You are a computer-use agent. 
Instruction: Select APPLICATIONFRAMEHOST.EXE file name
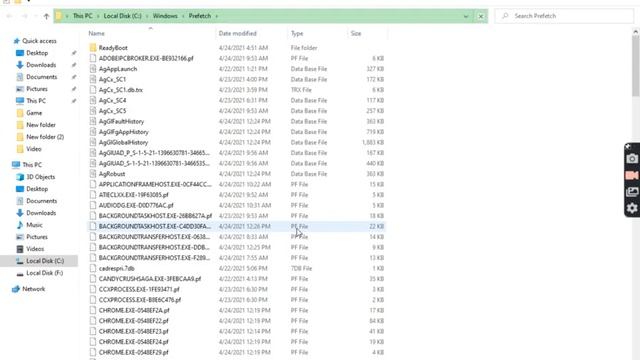(x=155, y=184)
